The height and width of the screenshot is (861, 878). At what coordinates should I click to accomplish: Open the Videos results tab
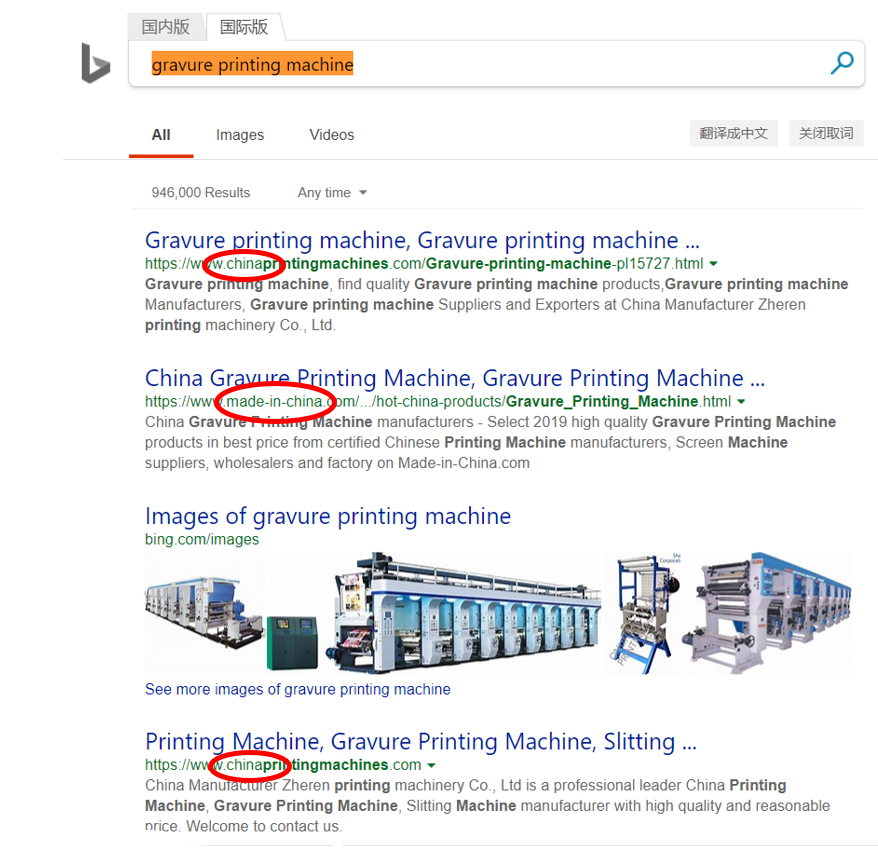point(331,135)
